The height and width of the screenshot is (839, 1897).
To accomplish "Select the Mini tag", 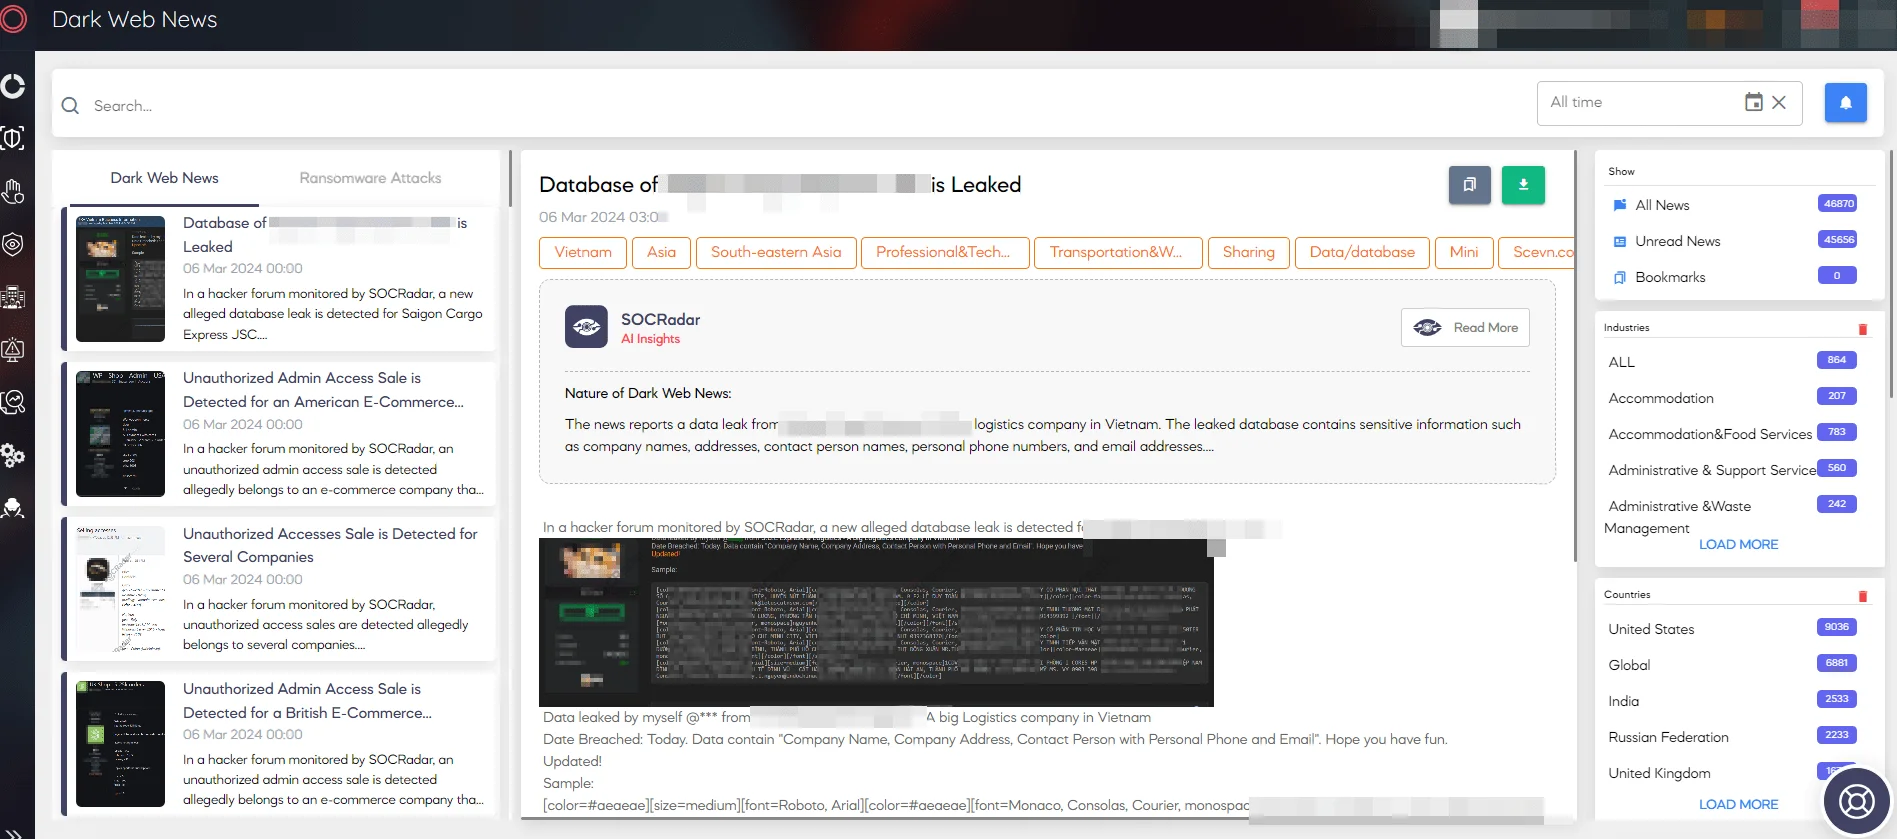I will pos(1464,252).
